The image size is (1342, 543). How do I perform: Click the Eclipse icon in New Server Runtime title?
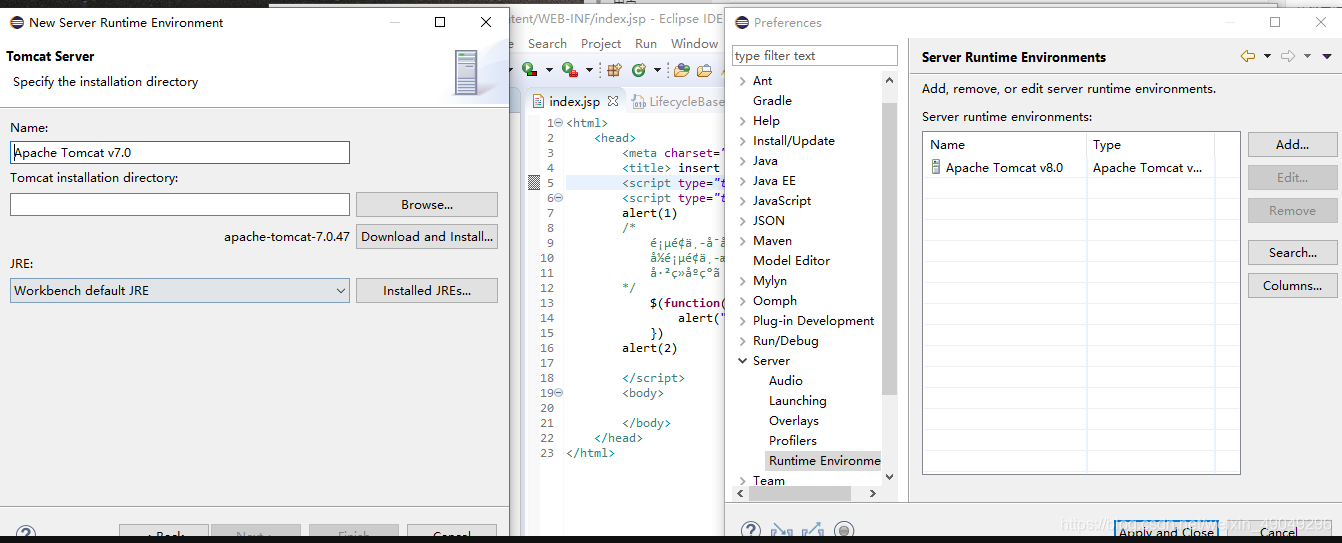coord(16,22)
